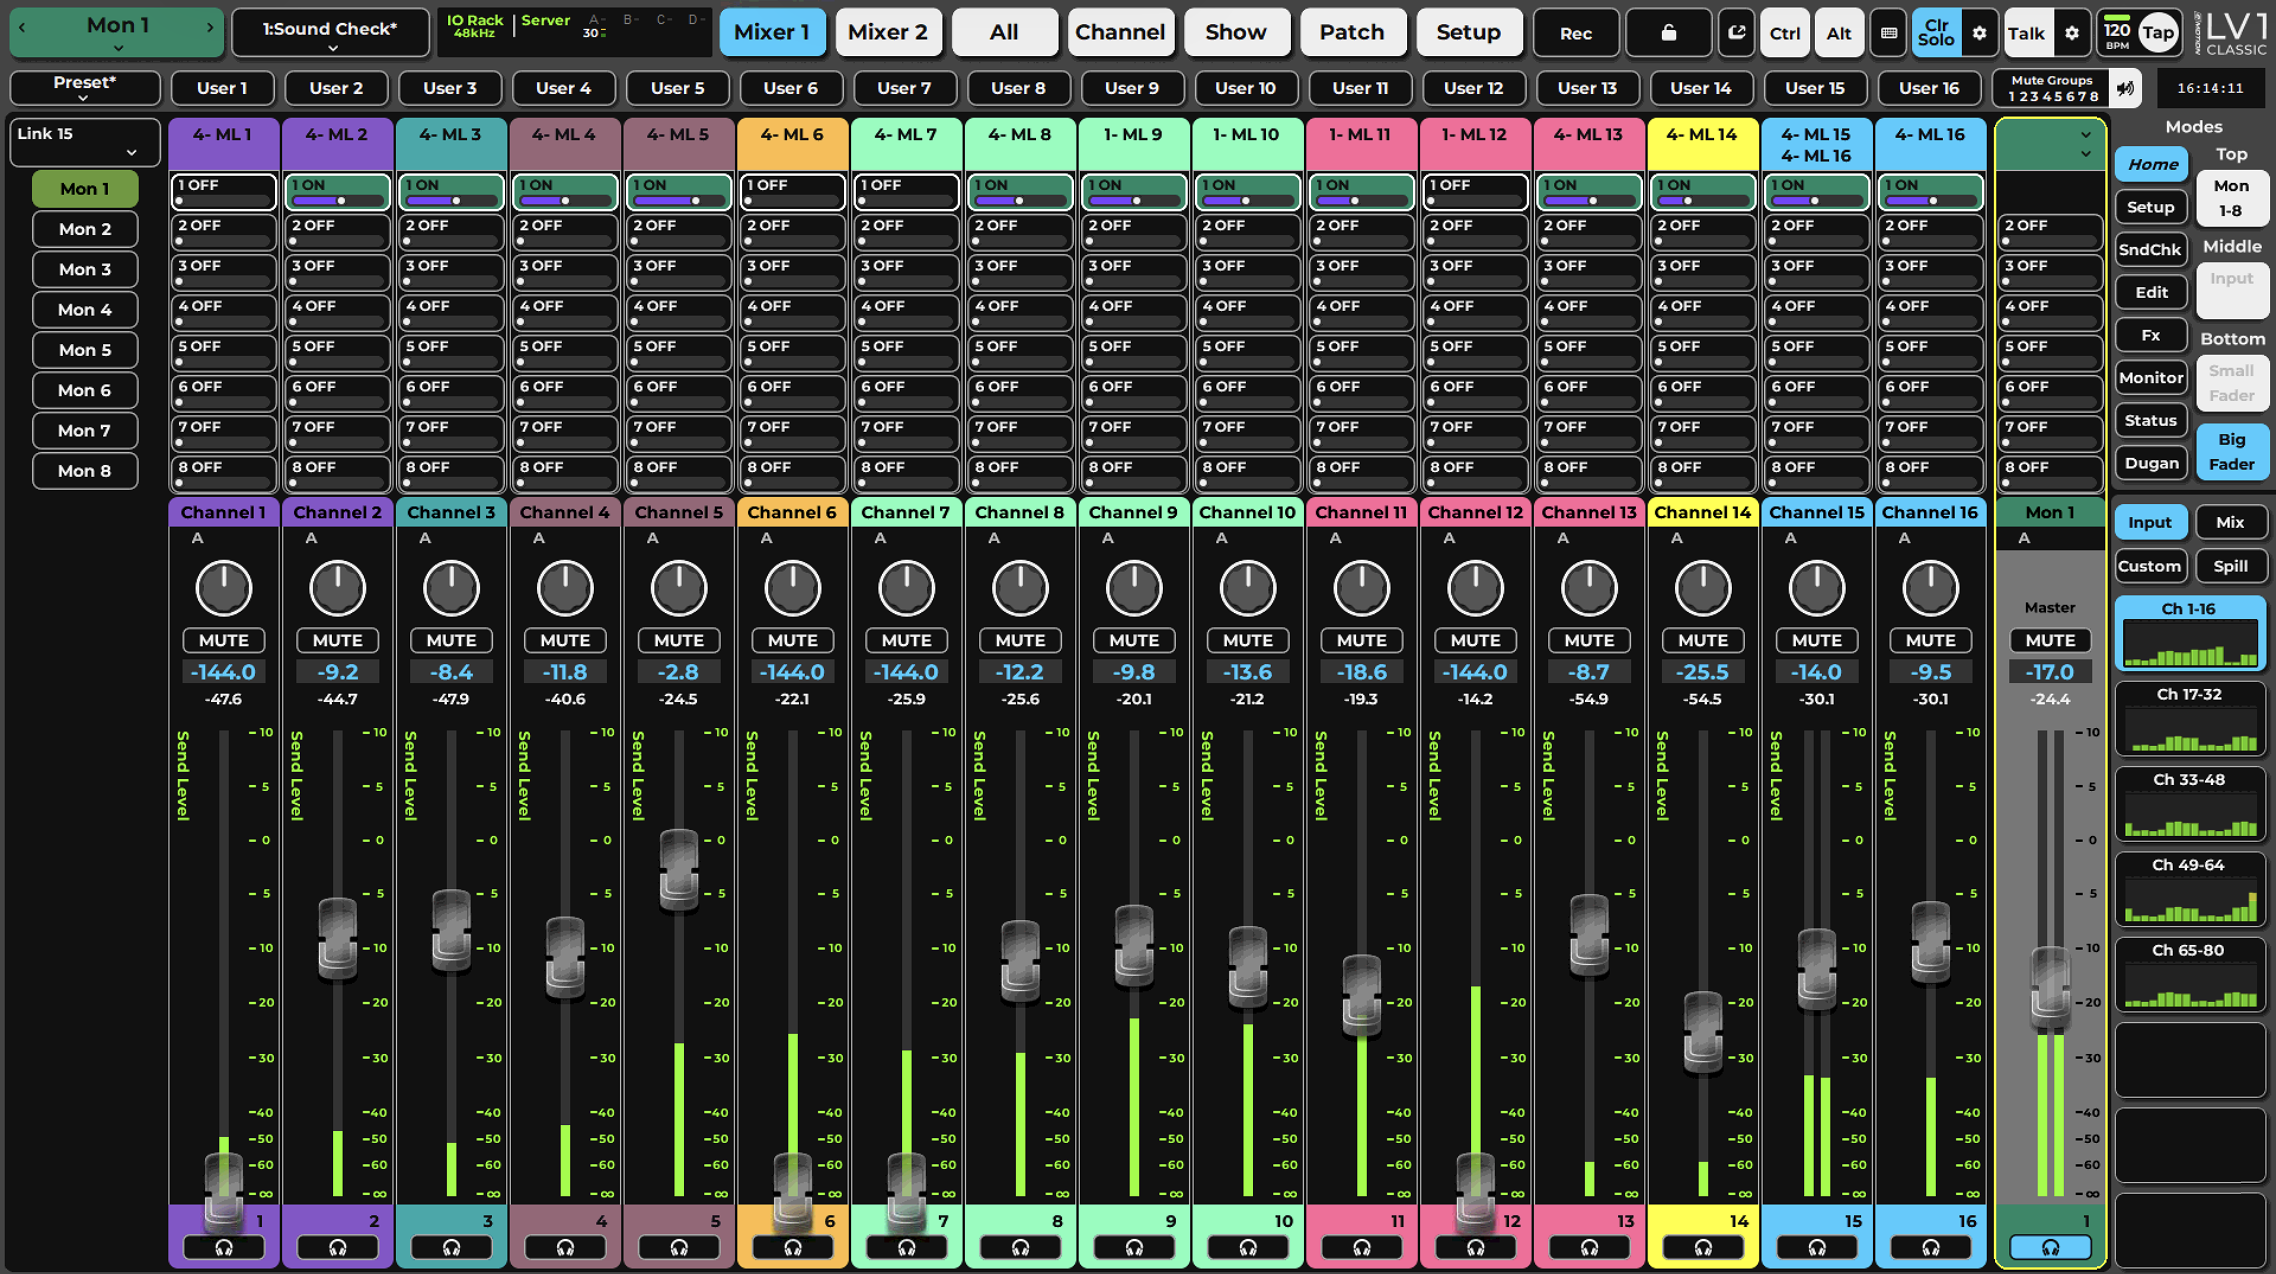Screen dimensions: 2276x1274
Task: Click the mute groups speaker icon
Action: pos(2126,88)
